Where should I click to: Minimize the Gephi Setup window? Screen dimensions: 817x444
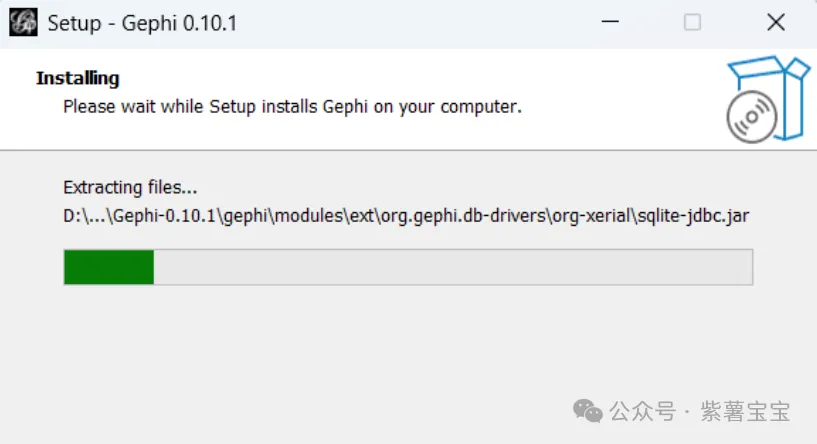pyautogui.click(x=609, y=23)
